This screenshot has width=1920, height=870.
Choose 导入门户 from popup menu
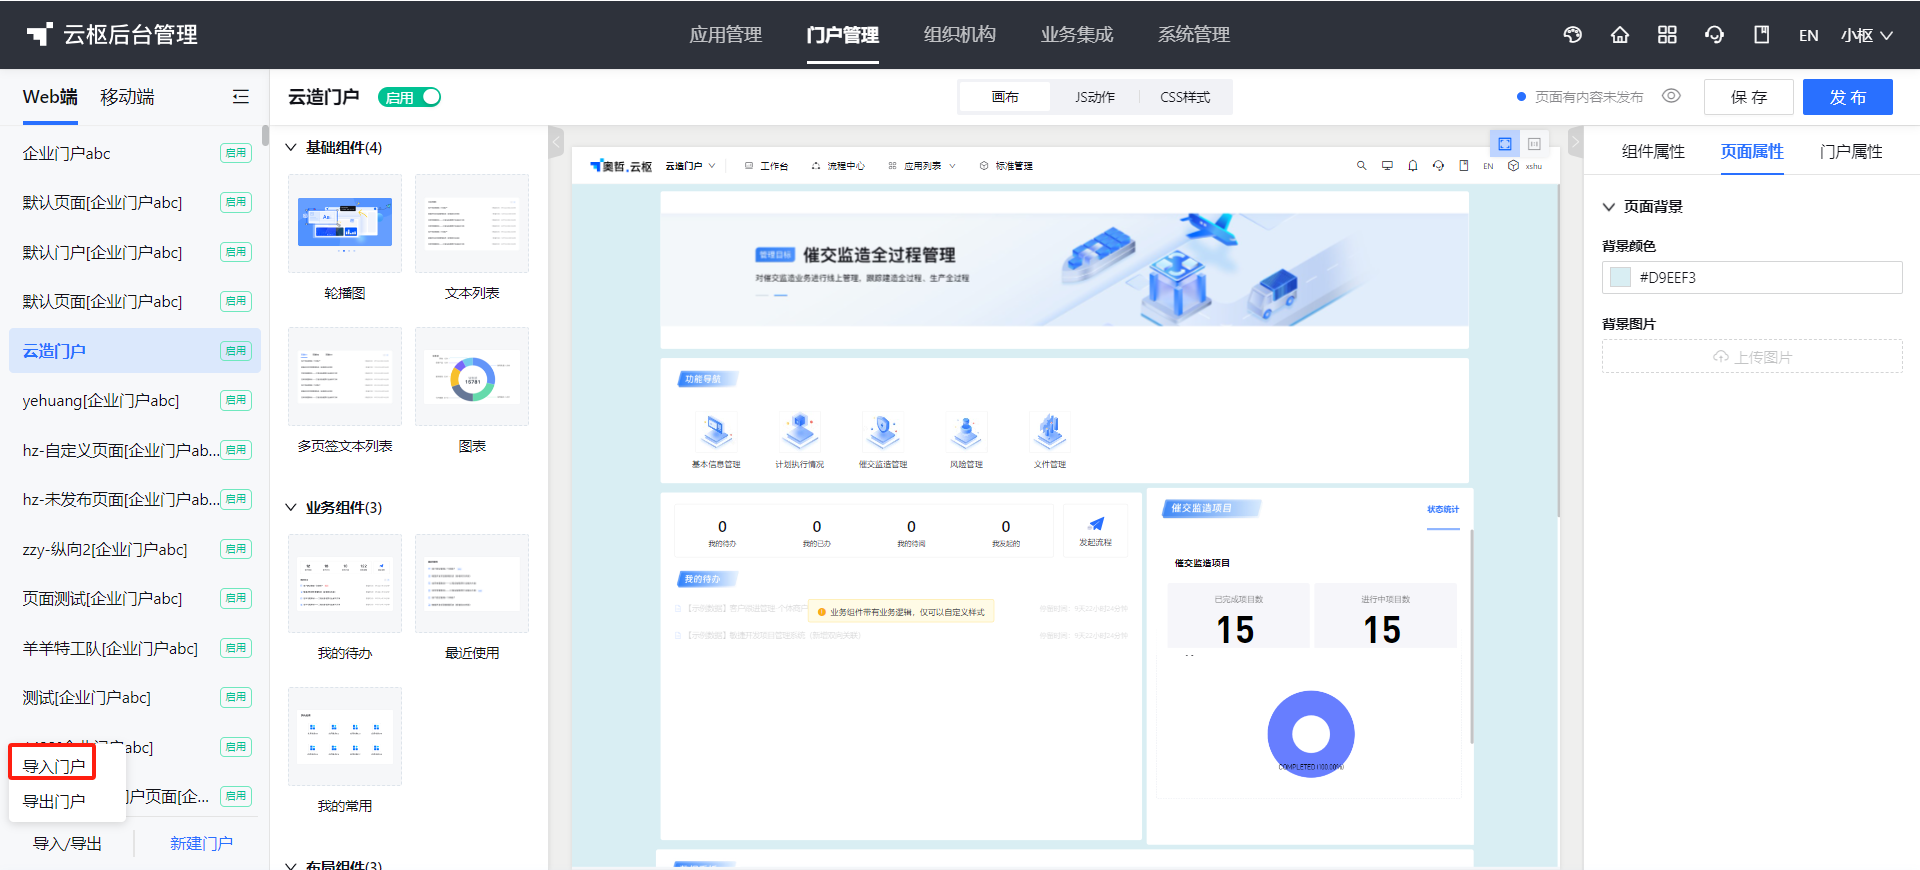[54, 766]
